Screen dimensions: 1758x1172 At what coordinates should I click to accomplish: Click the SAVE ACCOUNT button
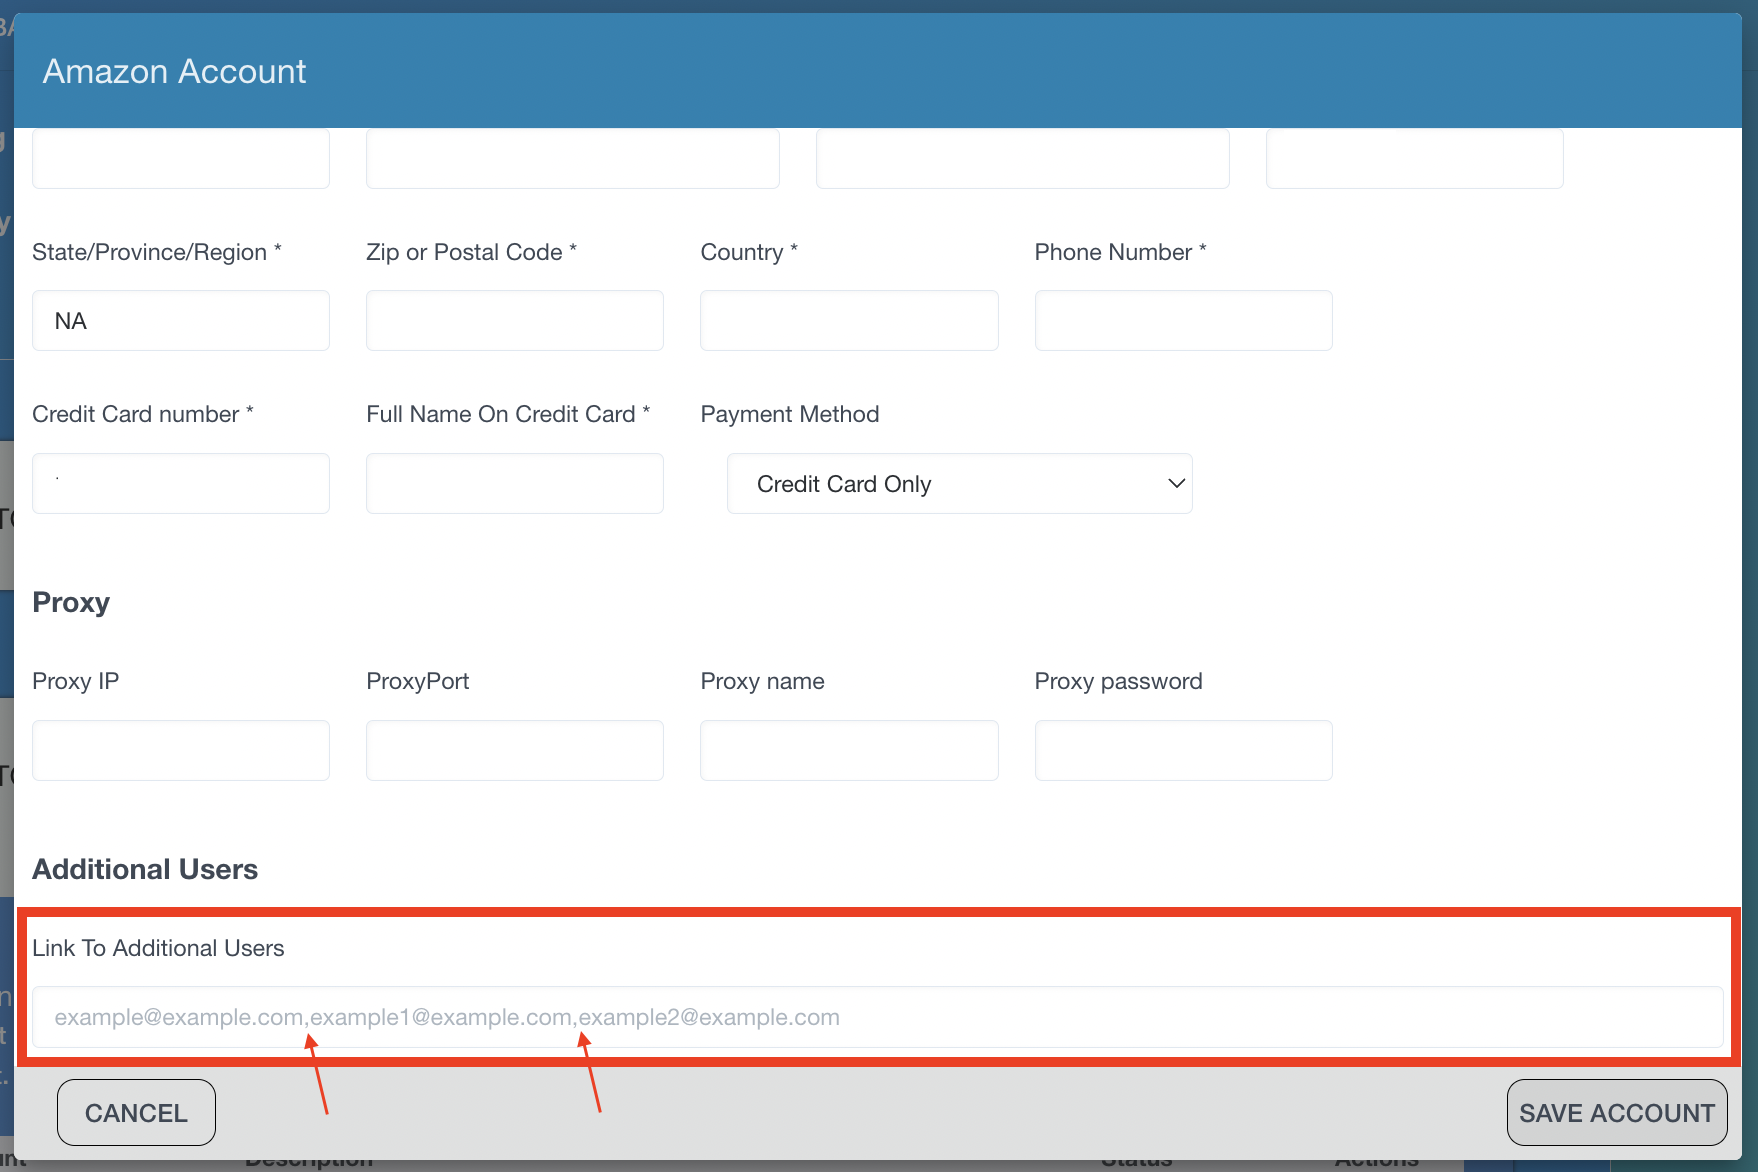(x=1617, y=1113)
